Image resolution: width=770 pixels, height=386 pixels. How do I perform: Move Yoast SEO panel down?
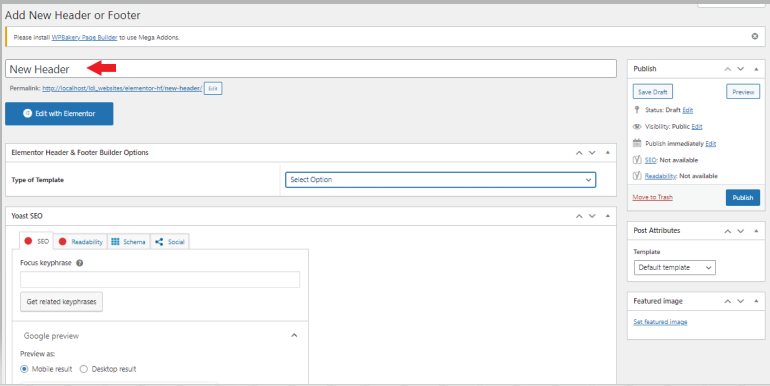coord(592,216)
